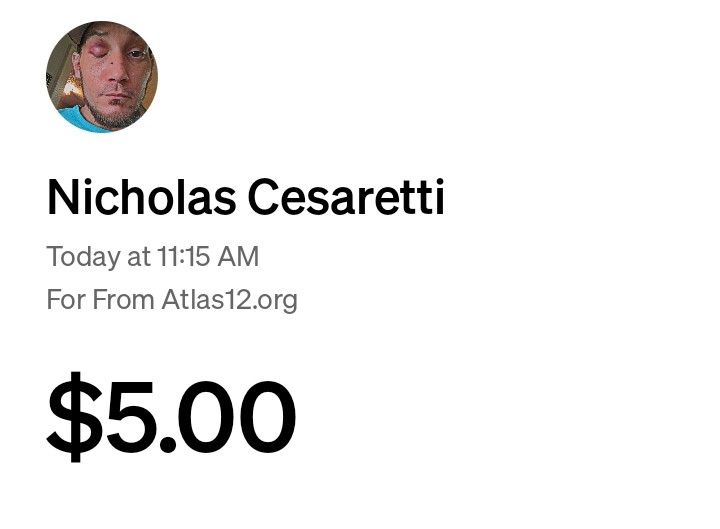Click the payment note For From Atlas12.org
The image size is (720, 529).
[171, 300]
